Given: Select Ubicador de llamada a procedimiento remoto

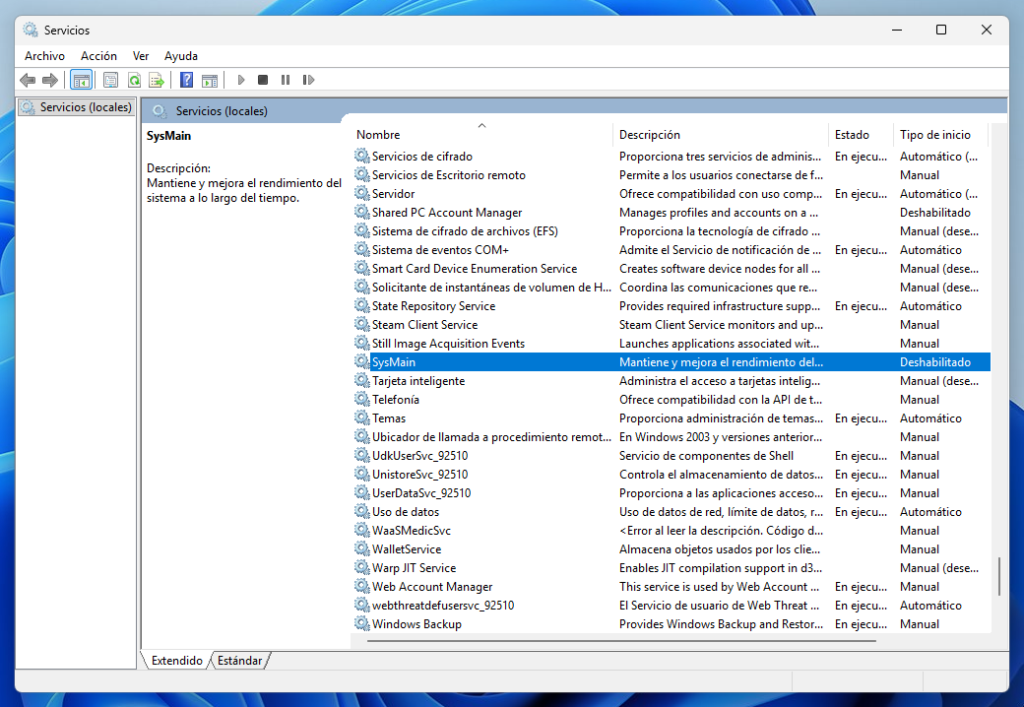Looking at the screenshot, I should point(672,437).
